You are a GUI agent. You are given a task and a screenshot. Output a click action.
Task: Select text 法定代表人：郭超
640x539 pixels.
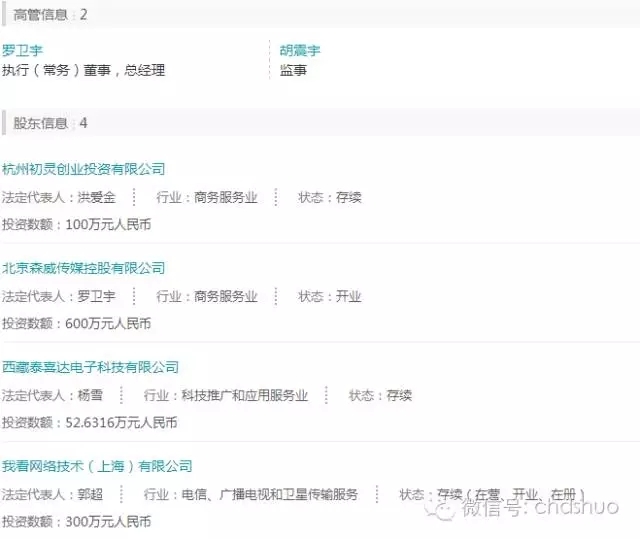tap(52, 495)
